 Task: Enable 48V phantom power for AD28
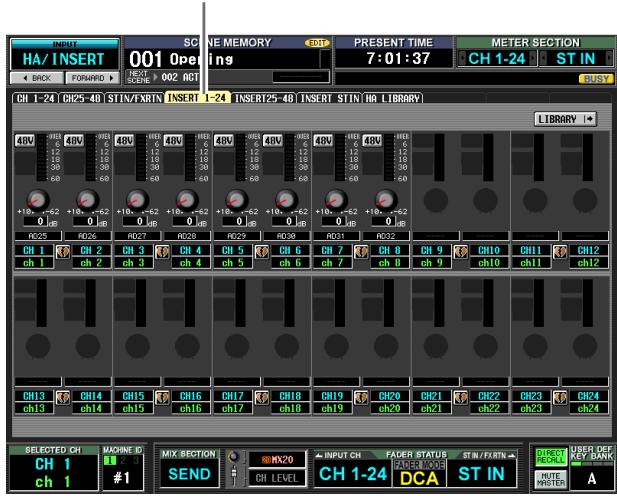click(174, 141)
